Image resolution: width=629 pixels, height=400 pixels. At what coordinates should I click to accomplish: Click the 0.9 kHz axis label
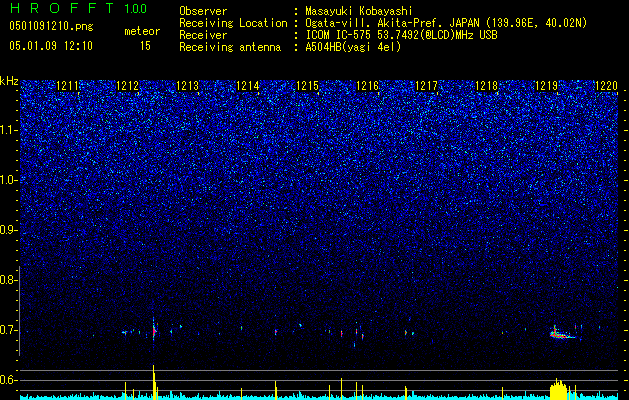click(x=9, y=230)
